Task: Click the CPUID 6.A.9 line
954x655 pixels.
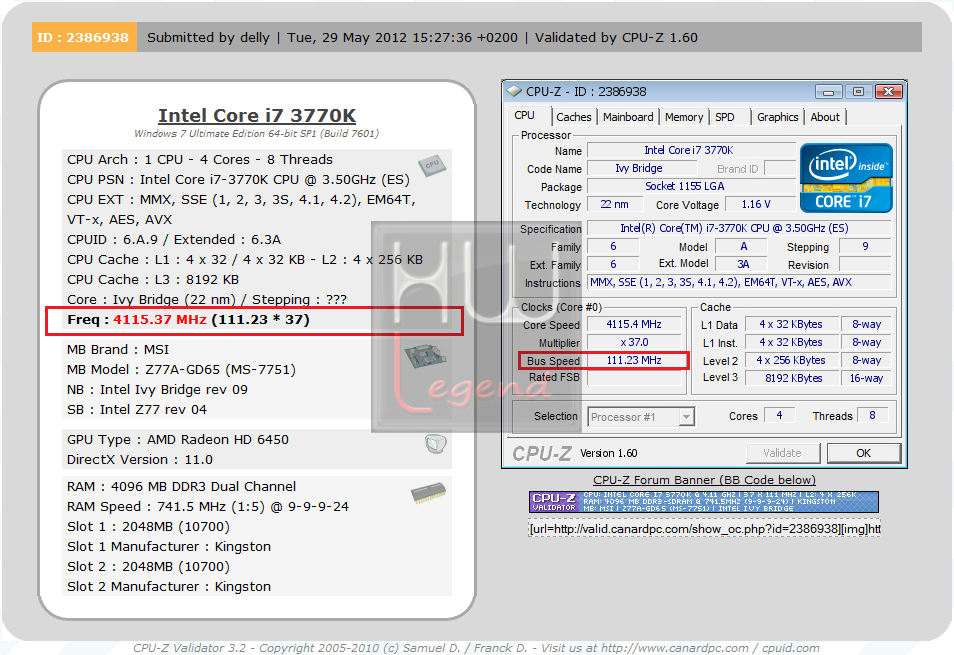Action: point(174,240)
